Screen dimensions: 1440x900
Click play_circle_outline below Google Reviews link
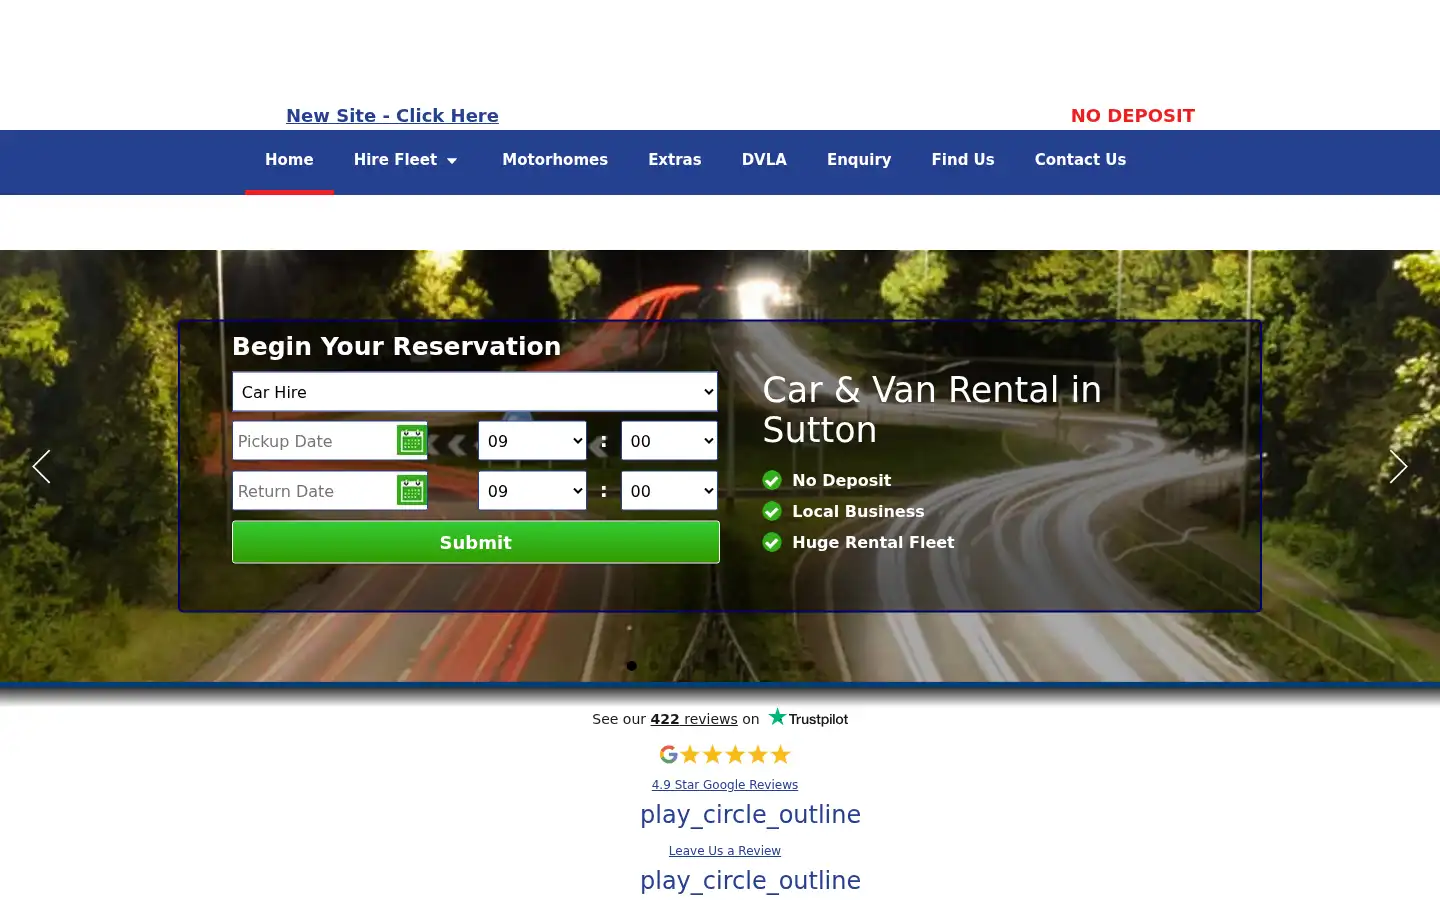[750, 814]
